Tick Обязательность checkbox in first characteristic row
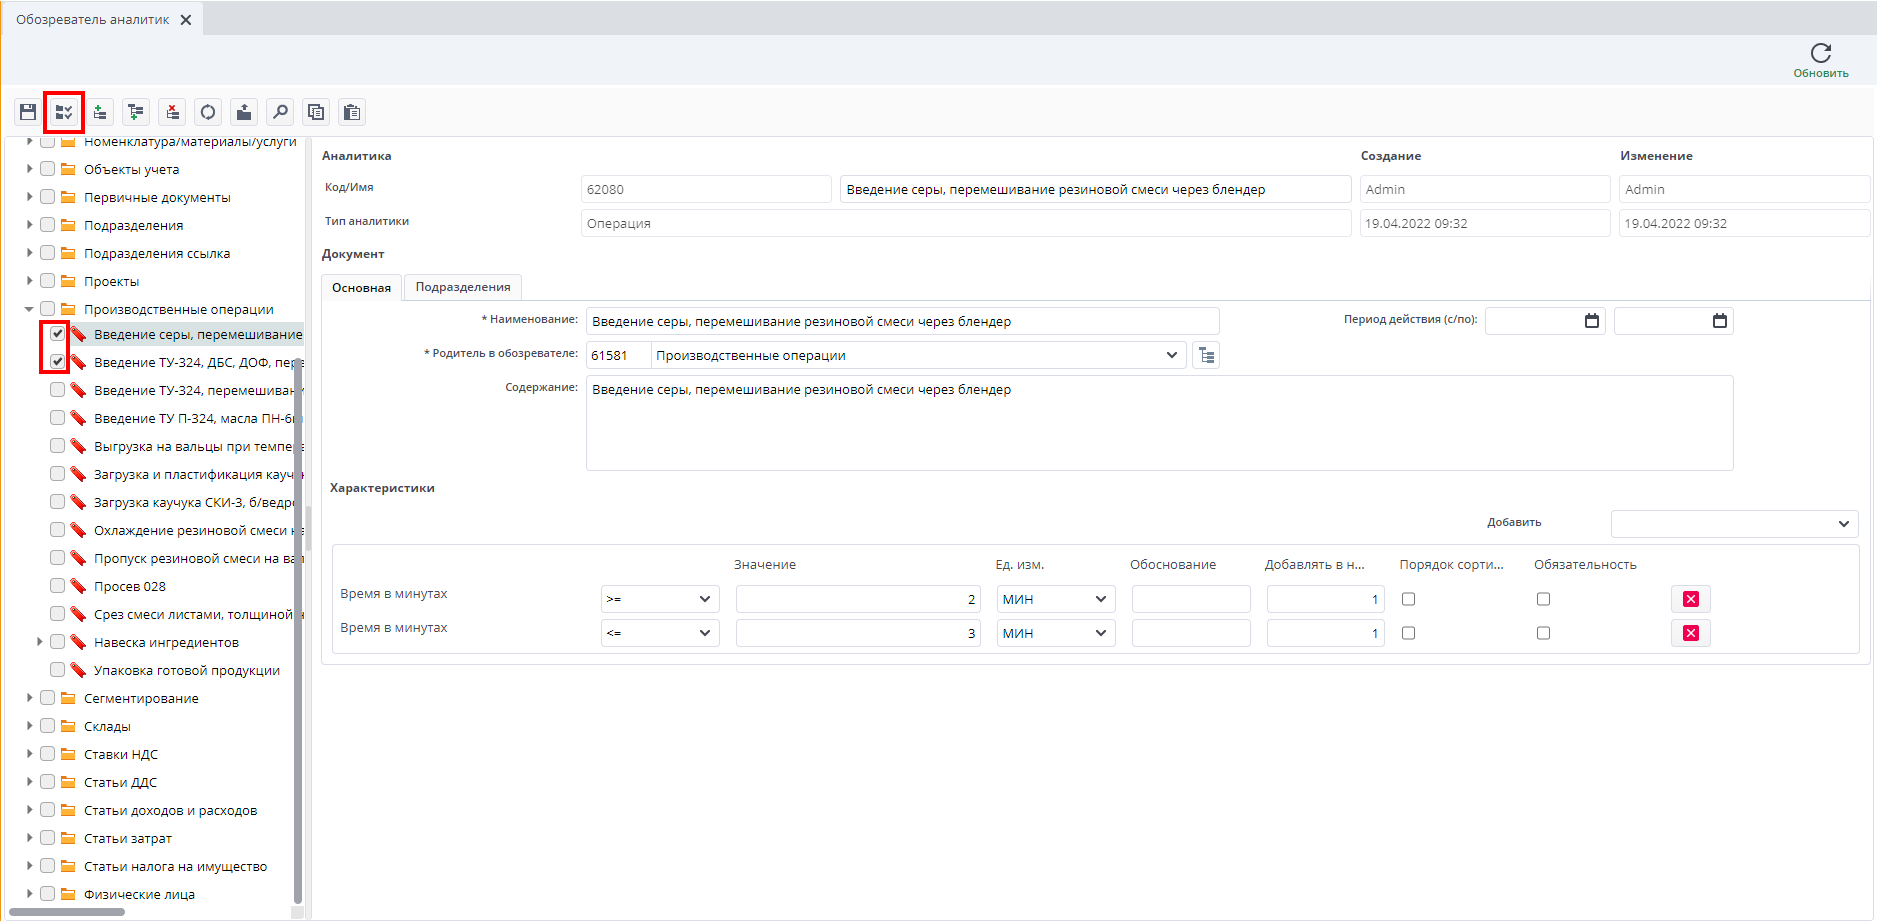 point(1543,599)
